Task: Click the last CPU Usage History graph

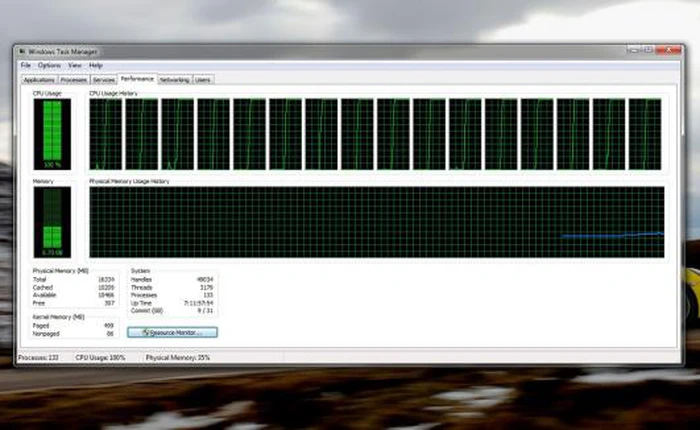Action: pyautogui.click(x=644, y=134)
